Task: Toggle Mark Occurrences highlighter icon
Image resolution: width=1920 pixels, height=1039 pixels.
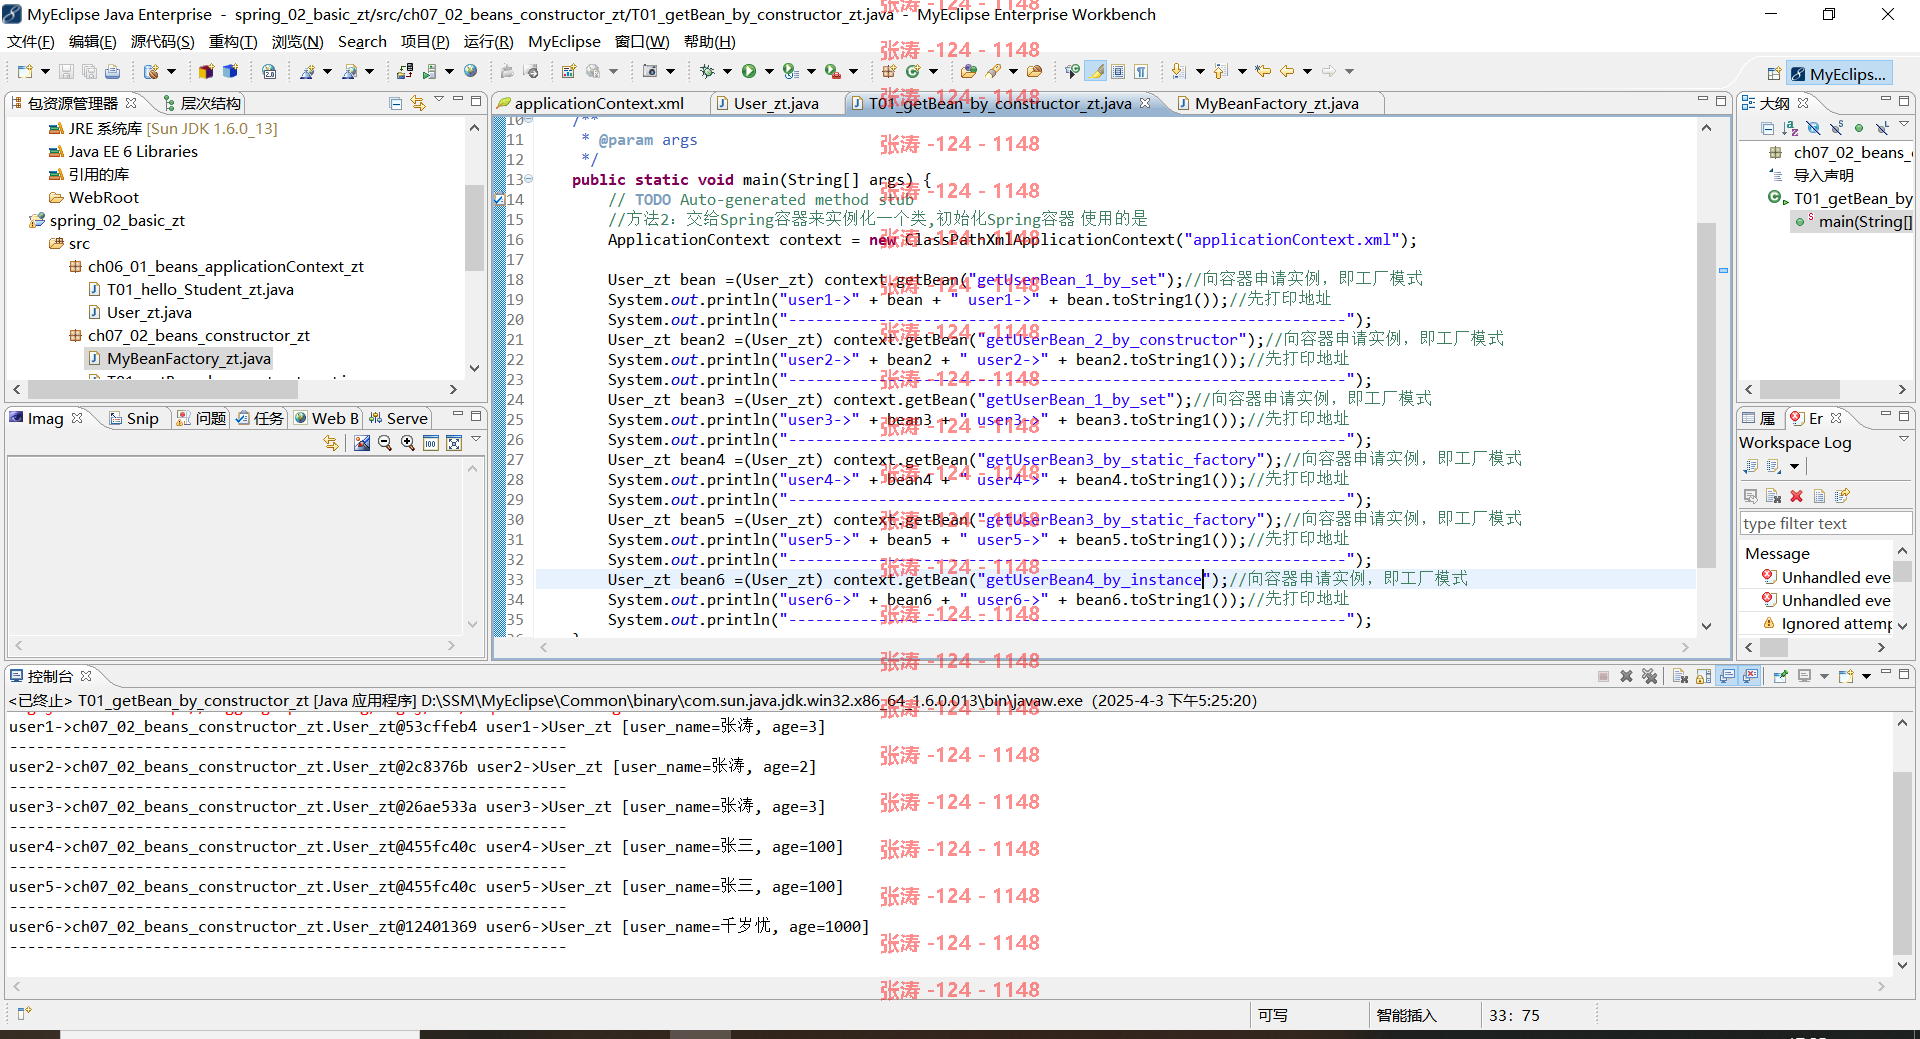Action: click(x=1097, y=71)
